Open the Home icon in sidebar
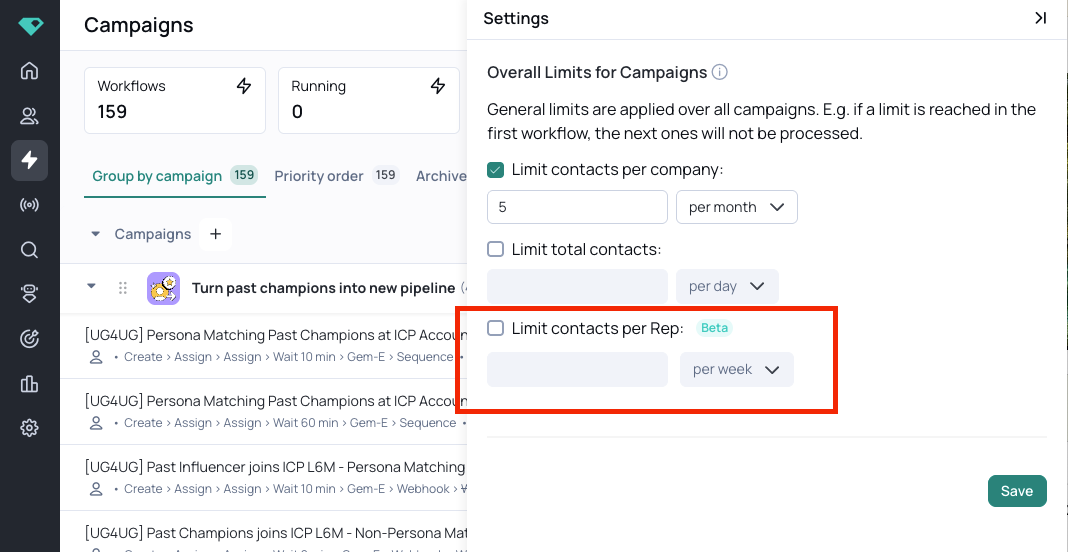The height and width of the screenshot is (552, 1068). [x=29, y=71]
